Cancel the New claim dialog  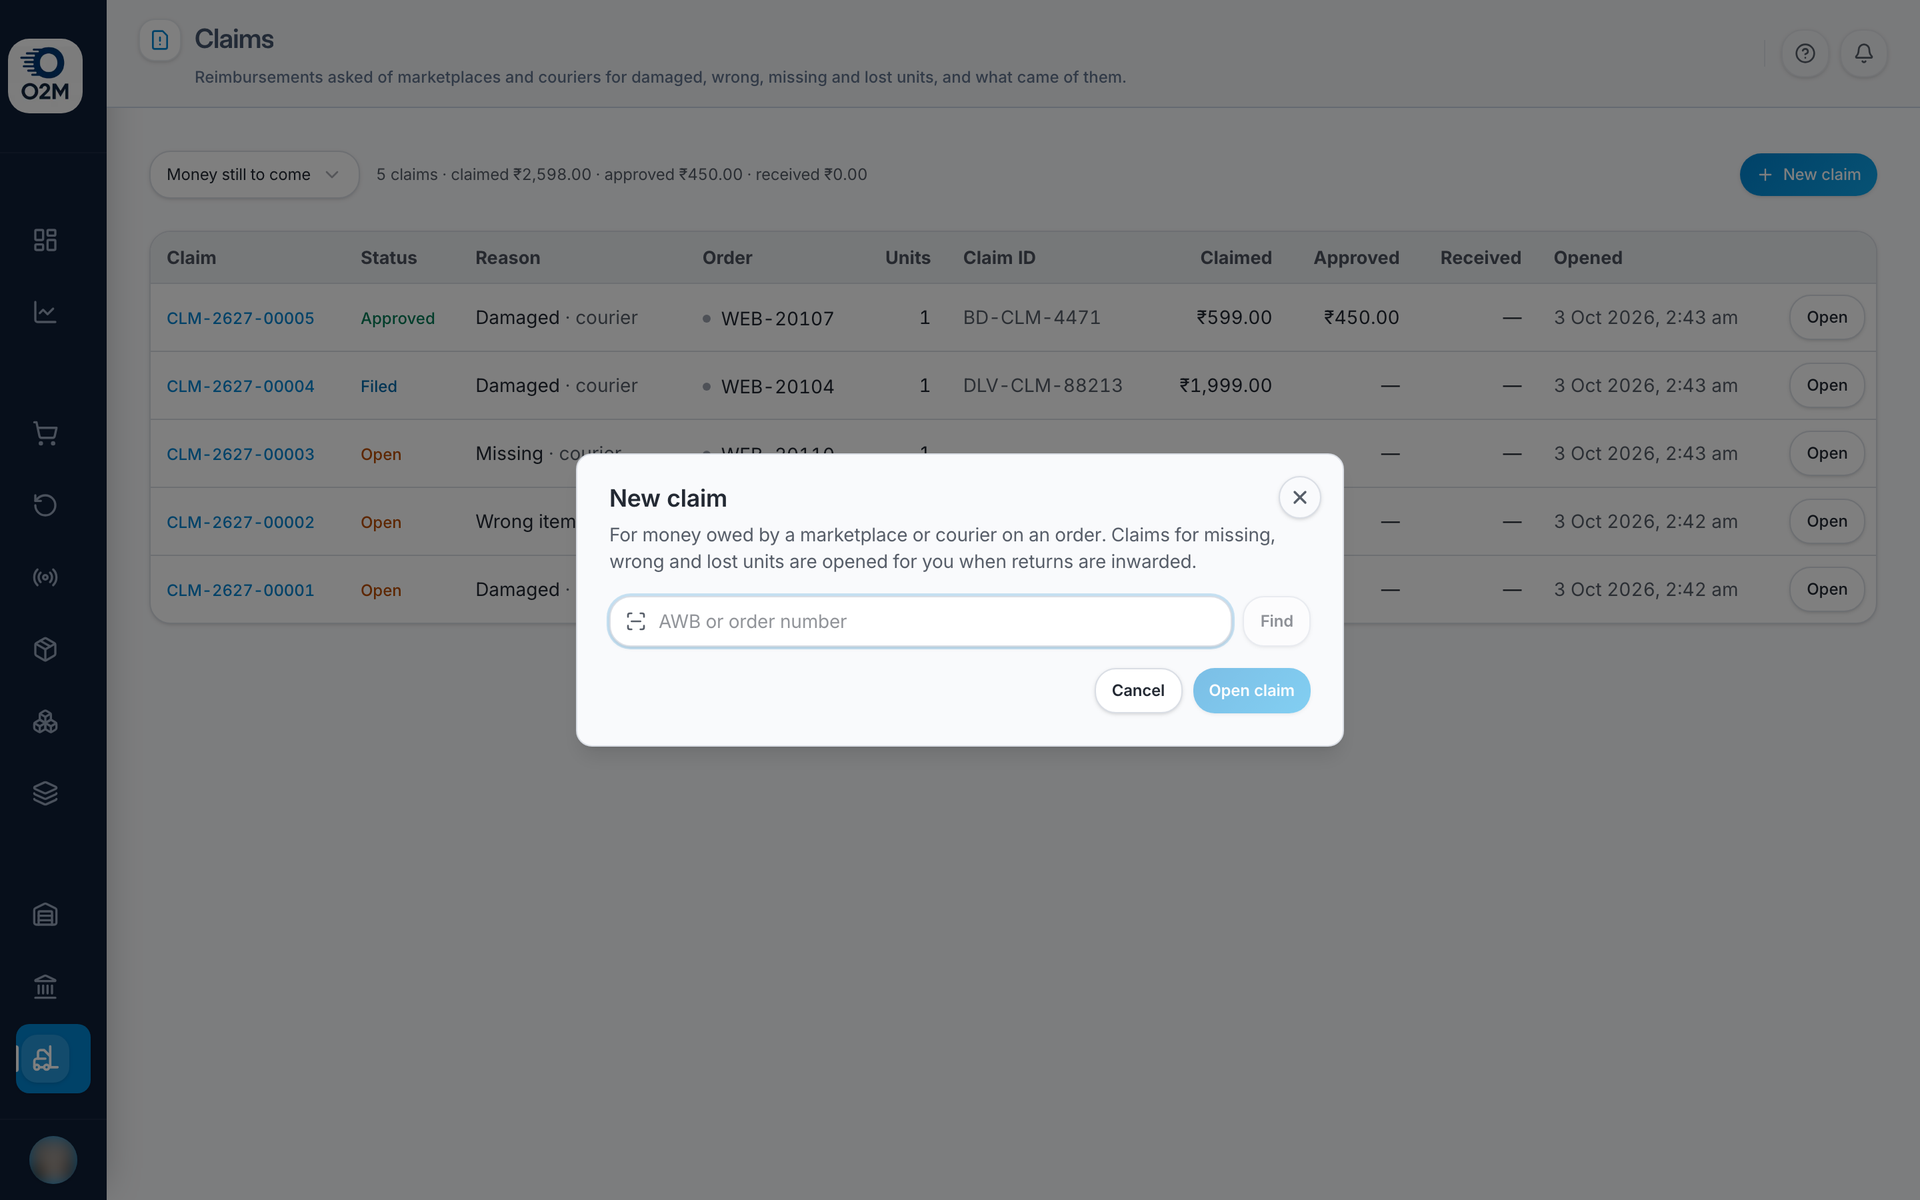pyautogui.click(x=1138, y=691)
